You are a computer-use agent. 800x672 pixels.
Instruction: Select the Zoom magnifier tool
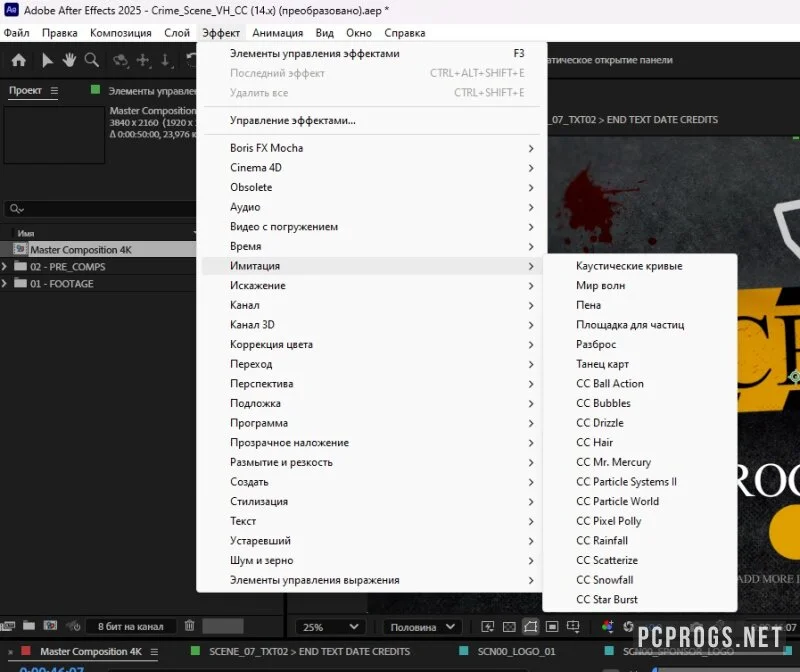click(x=92, y=60)
